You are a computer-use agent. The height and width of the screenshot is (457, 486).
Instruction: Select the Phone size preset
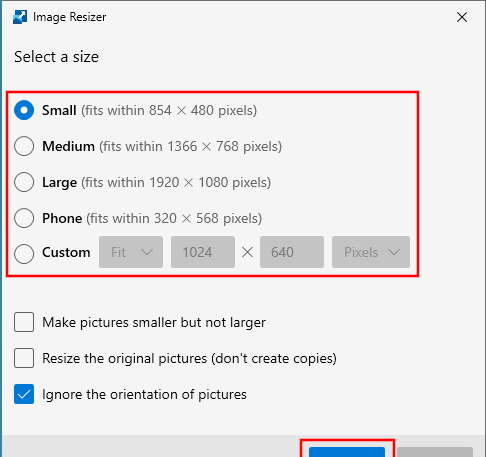(x=24, y=218)
